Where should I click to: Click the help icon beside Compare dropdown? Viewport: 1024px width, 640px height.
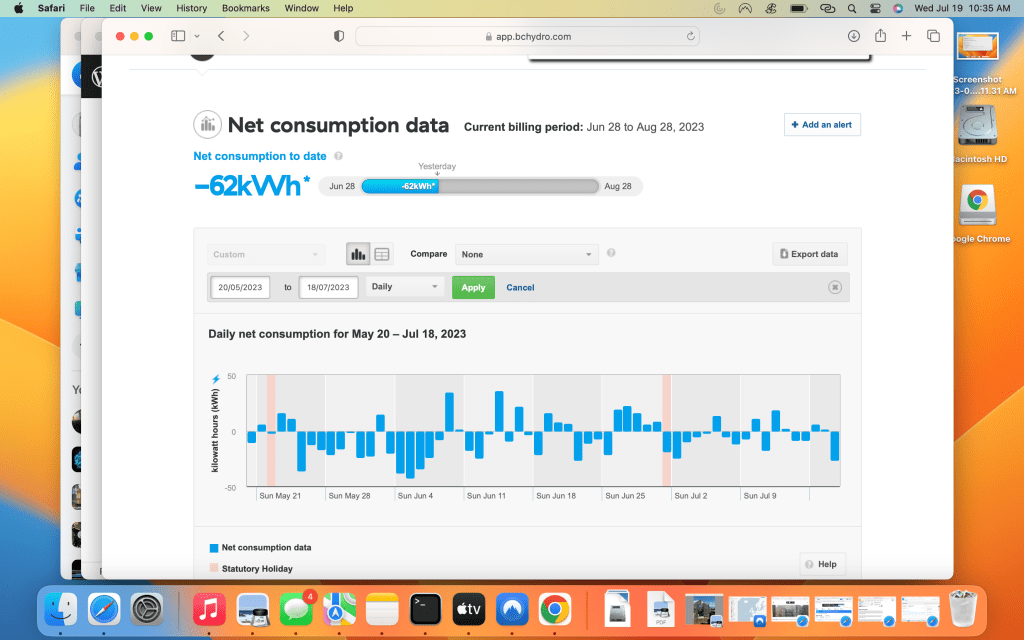pos(611,254)
